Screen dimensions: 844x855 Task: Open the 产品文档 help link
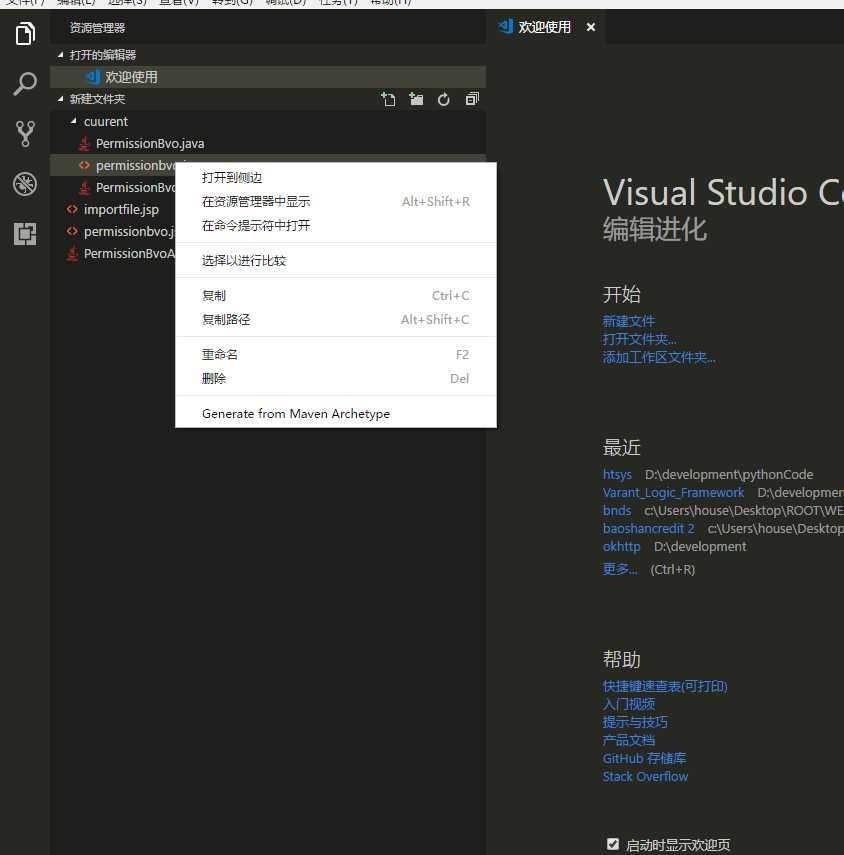pyautogui.click(x=629, y=740)
